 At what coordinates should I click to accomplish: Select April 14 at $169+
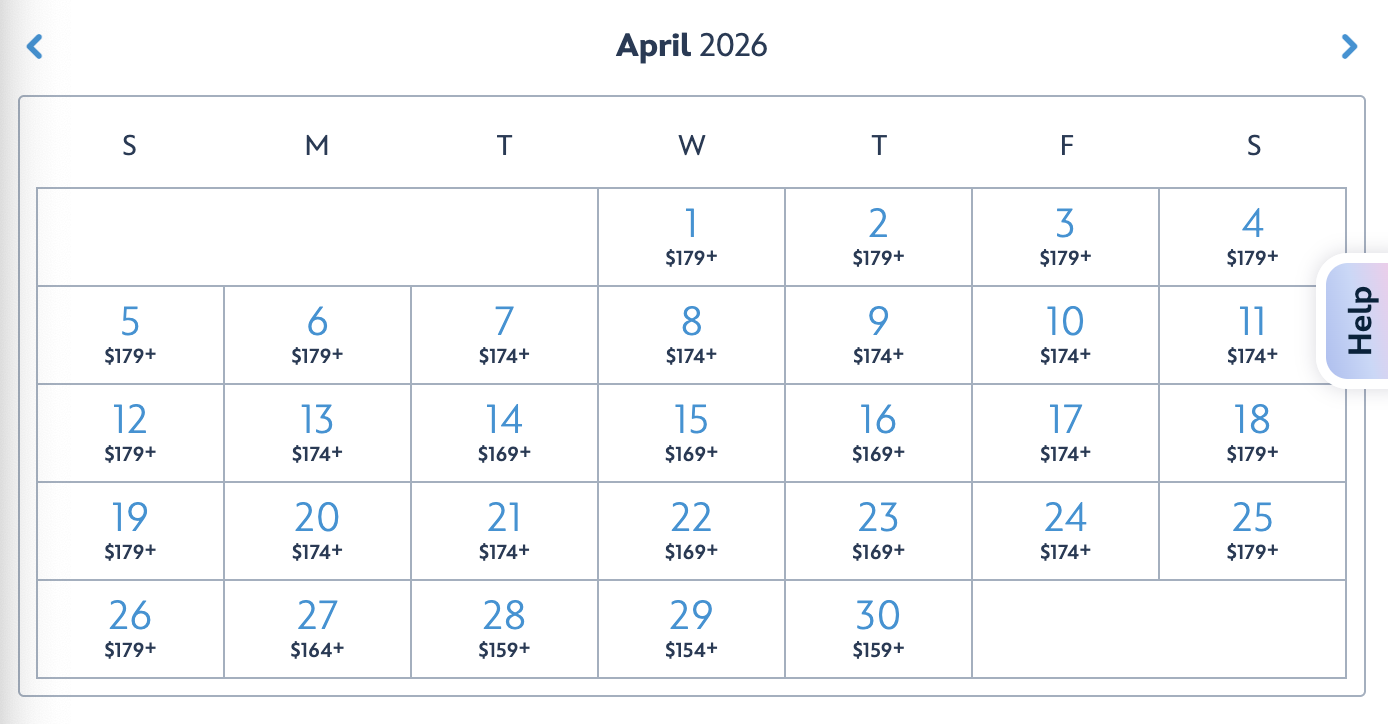pyautogui.click(x=504, y=433)
